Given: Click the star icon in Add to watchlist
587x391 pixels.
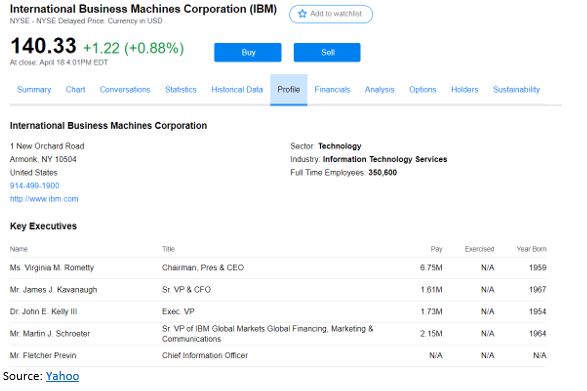Looking at the screenshot, I should tap(302, 14).
